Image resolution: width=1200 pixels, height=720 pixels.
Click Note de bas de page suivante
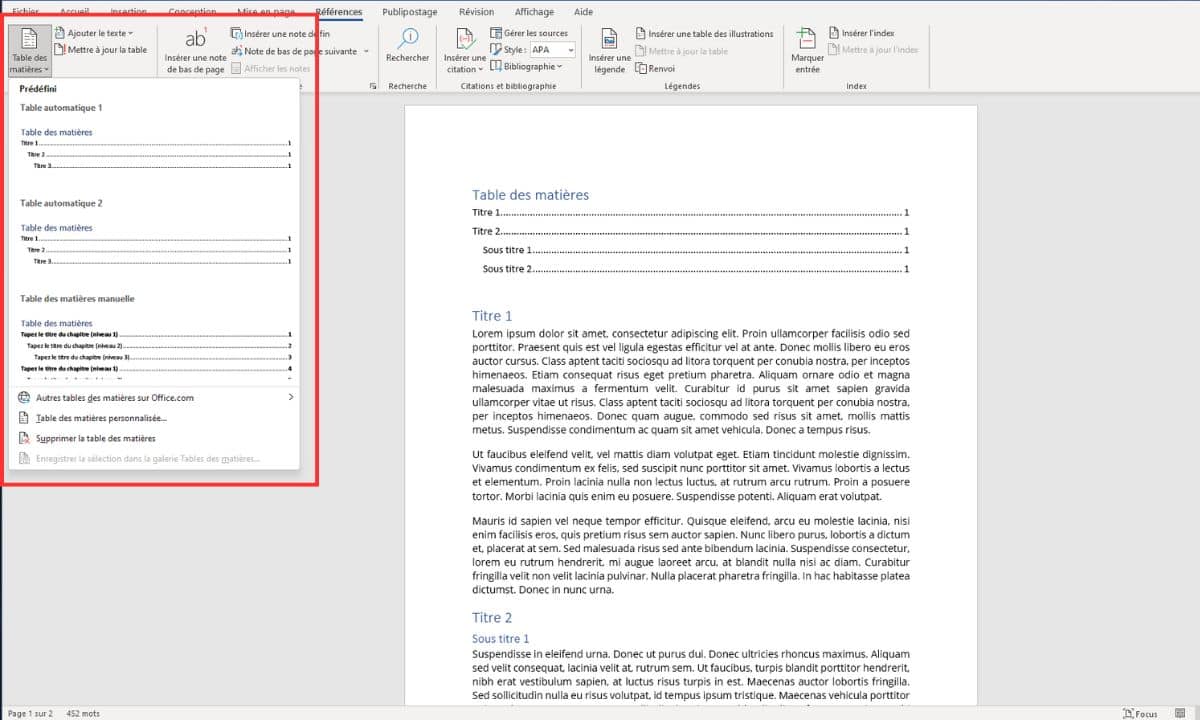coord(294,51)
